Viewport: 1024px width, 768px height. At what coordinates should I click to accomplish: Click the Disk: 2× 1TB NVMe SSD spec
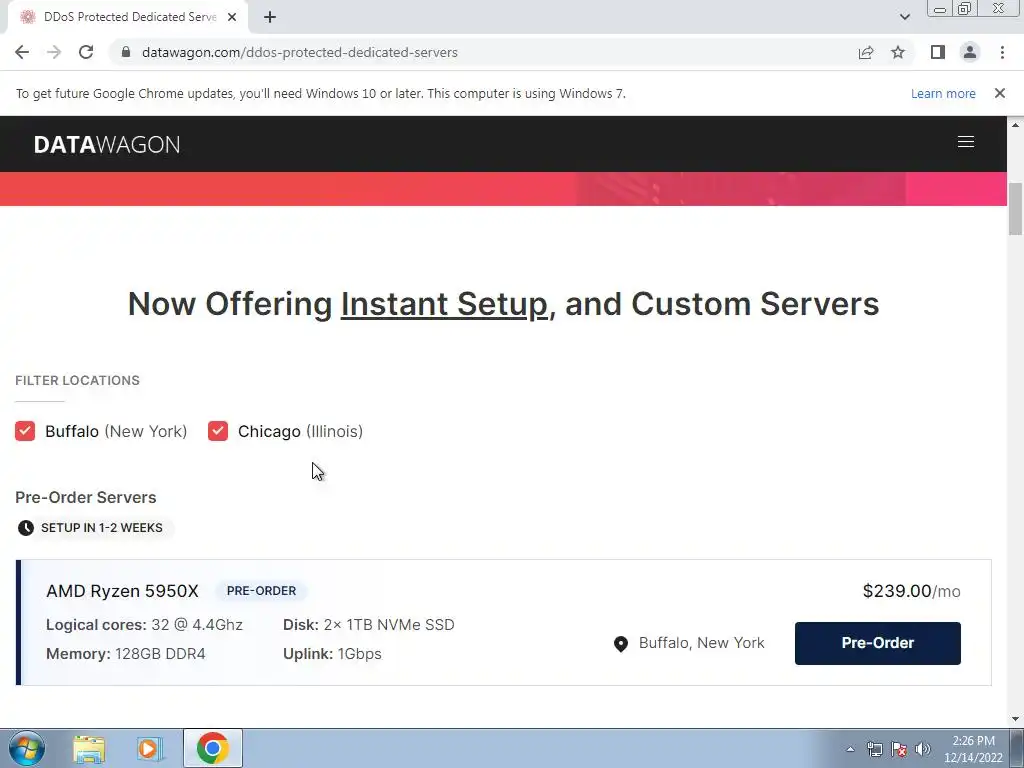368,625
